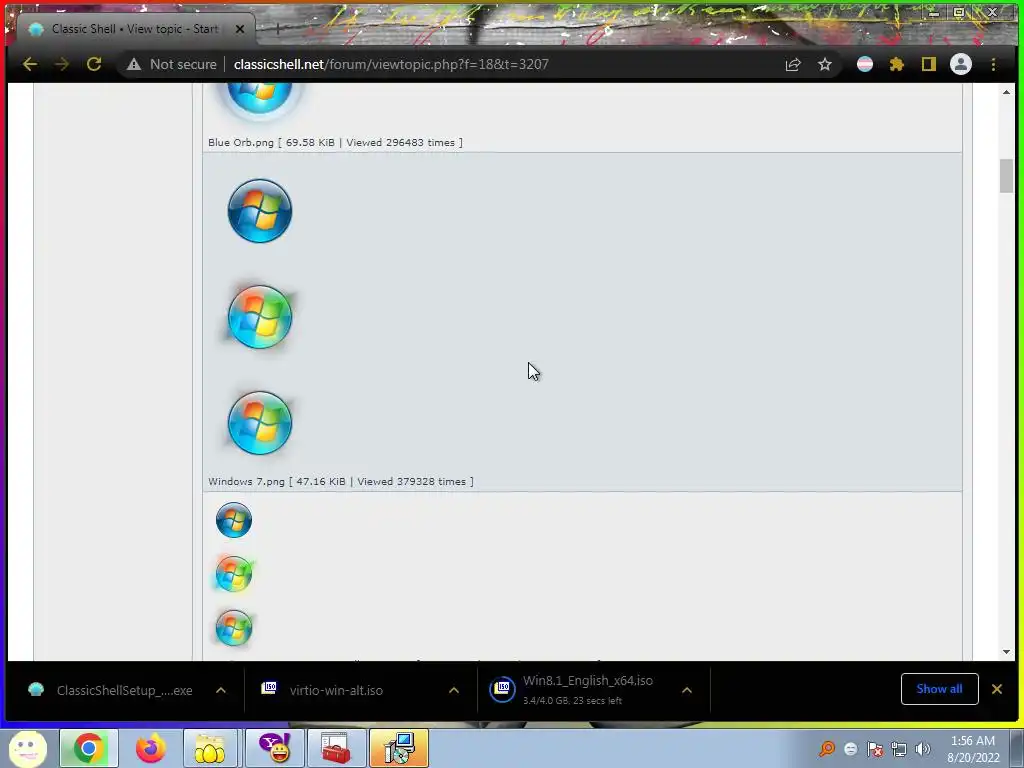
Task: Open the smiley face Start button
Action: [x=27, y=748]
